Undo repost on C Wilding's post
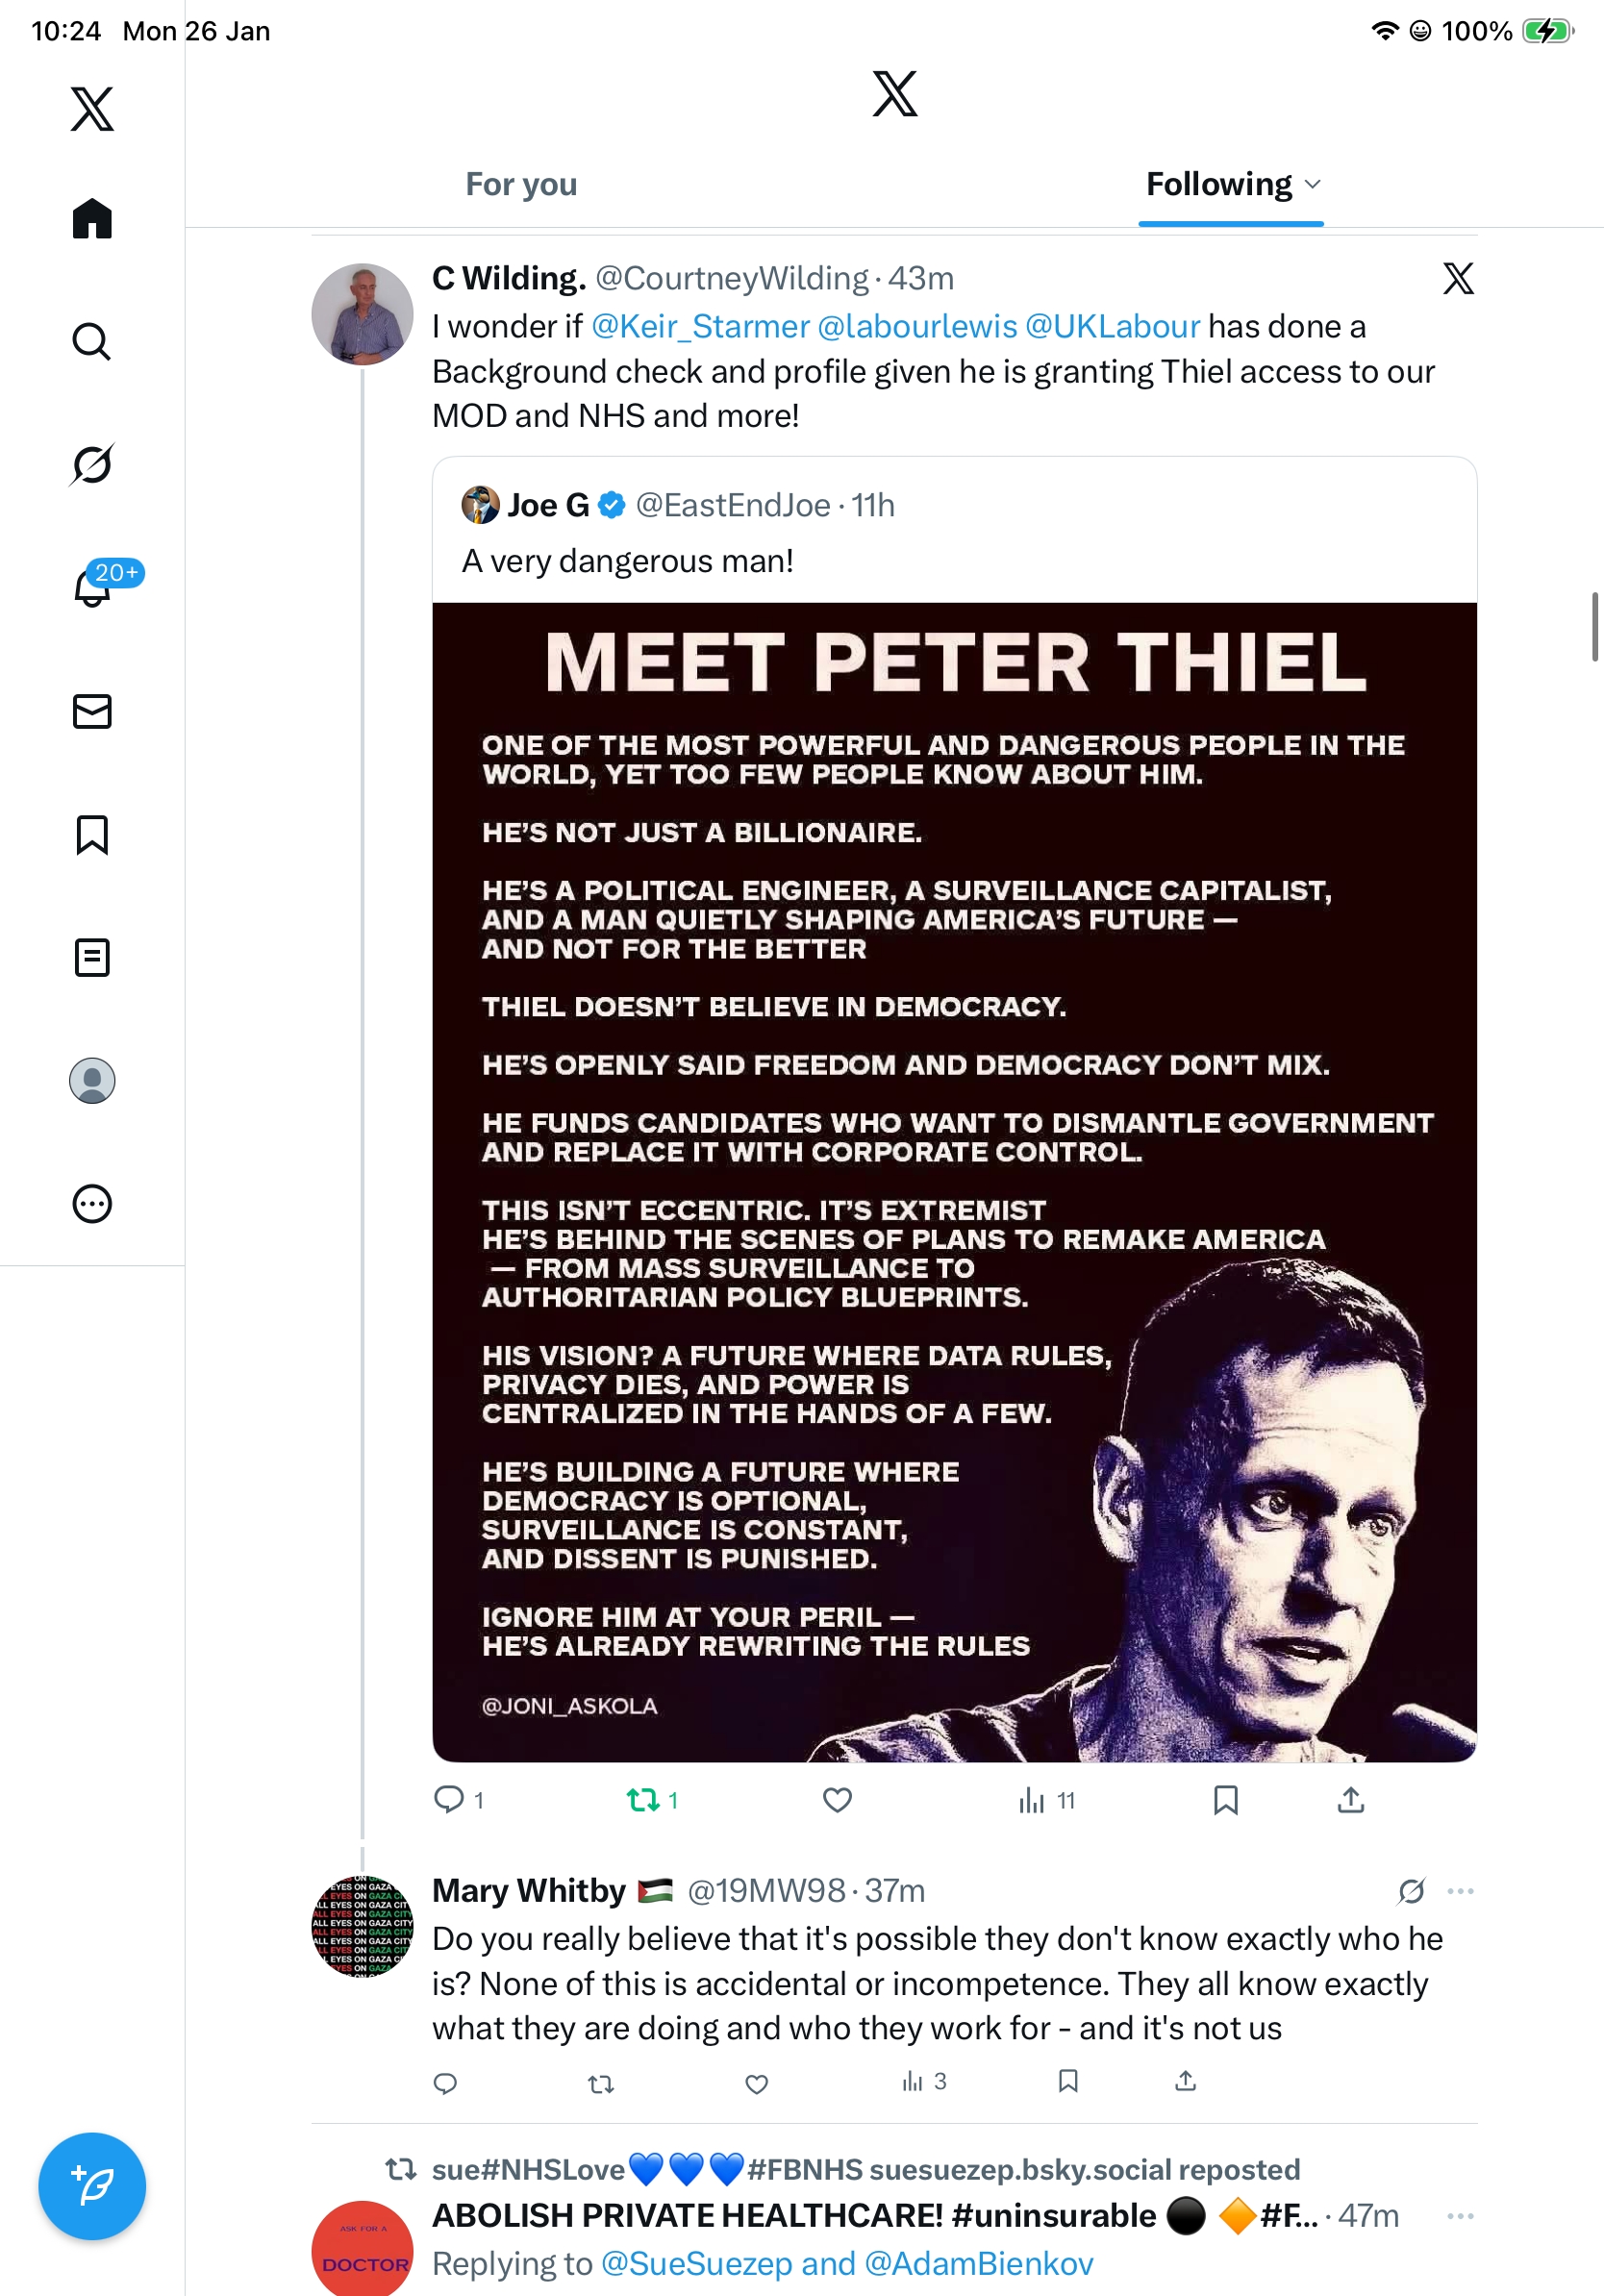The width and height of the screenshot is (1604, 2296). point(643,1800)
